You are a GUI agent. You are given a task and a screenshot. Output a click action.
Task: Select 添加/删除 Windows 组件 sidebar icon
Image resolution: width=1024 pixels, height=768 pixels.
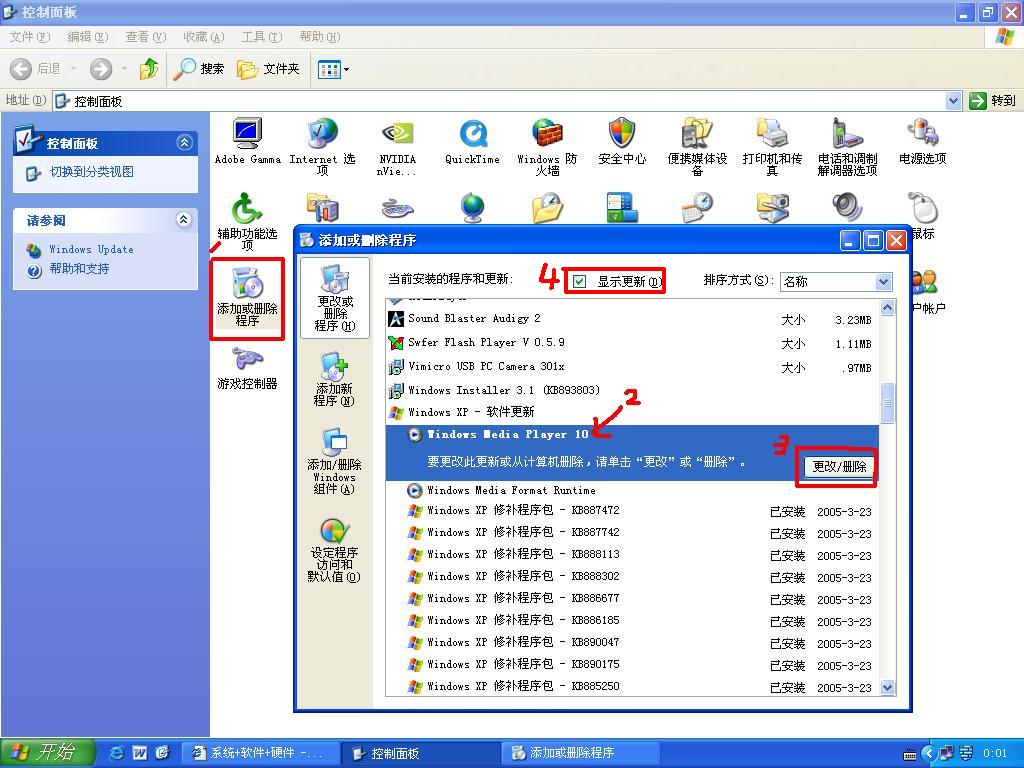(334, 461)
